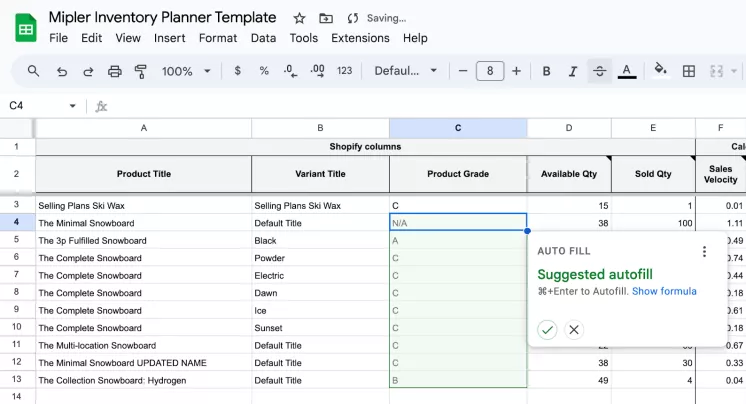
Task: Open the Insert menu
Action: pyautogui.click(x=169, y=38)
